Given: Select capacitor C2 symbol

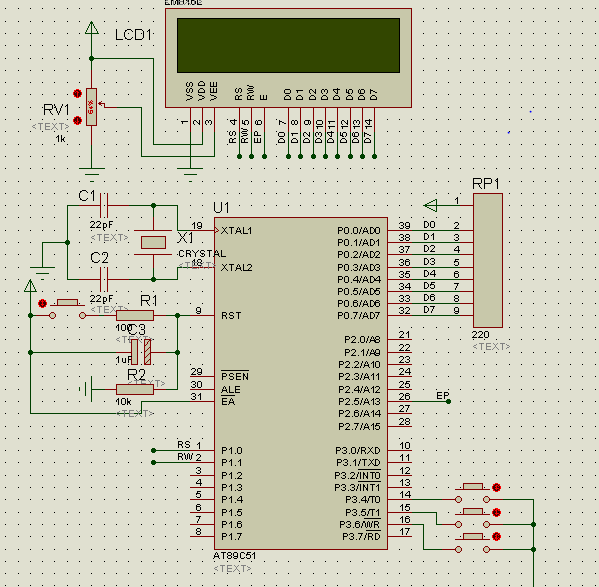Looking at the screenshot, I should click(104, 280).
